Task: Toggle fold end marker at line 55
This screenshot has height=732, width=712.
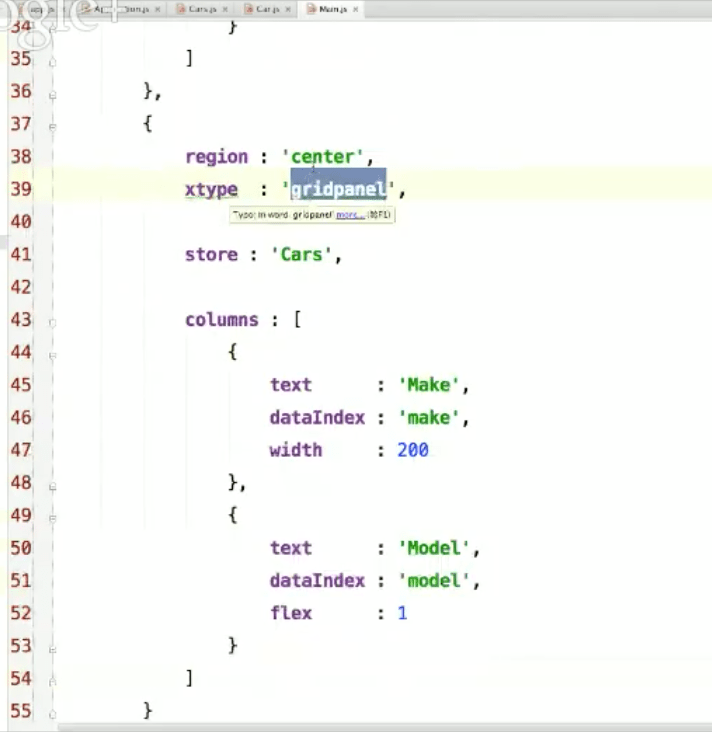Action: [x=52, y=714]
